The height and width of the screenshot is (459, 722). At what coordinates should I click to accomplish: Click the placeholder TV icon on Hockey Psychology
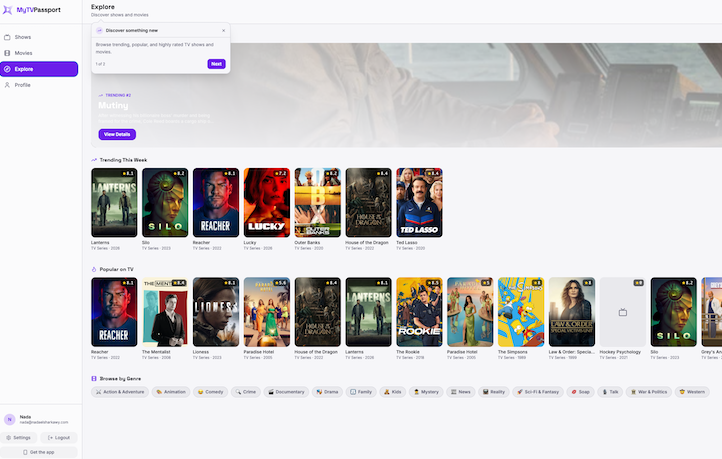coord(623,313)
